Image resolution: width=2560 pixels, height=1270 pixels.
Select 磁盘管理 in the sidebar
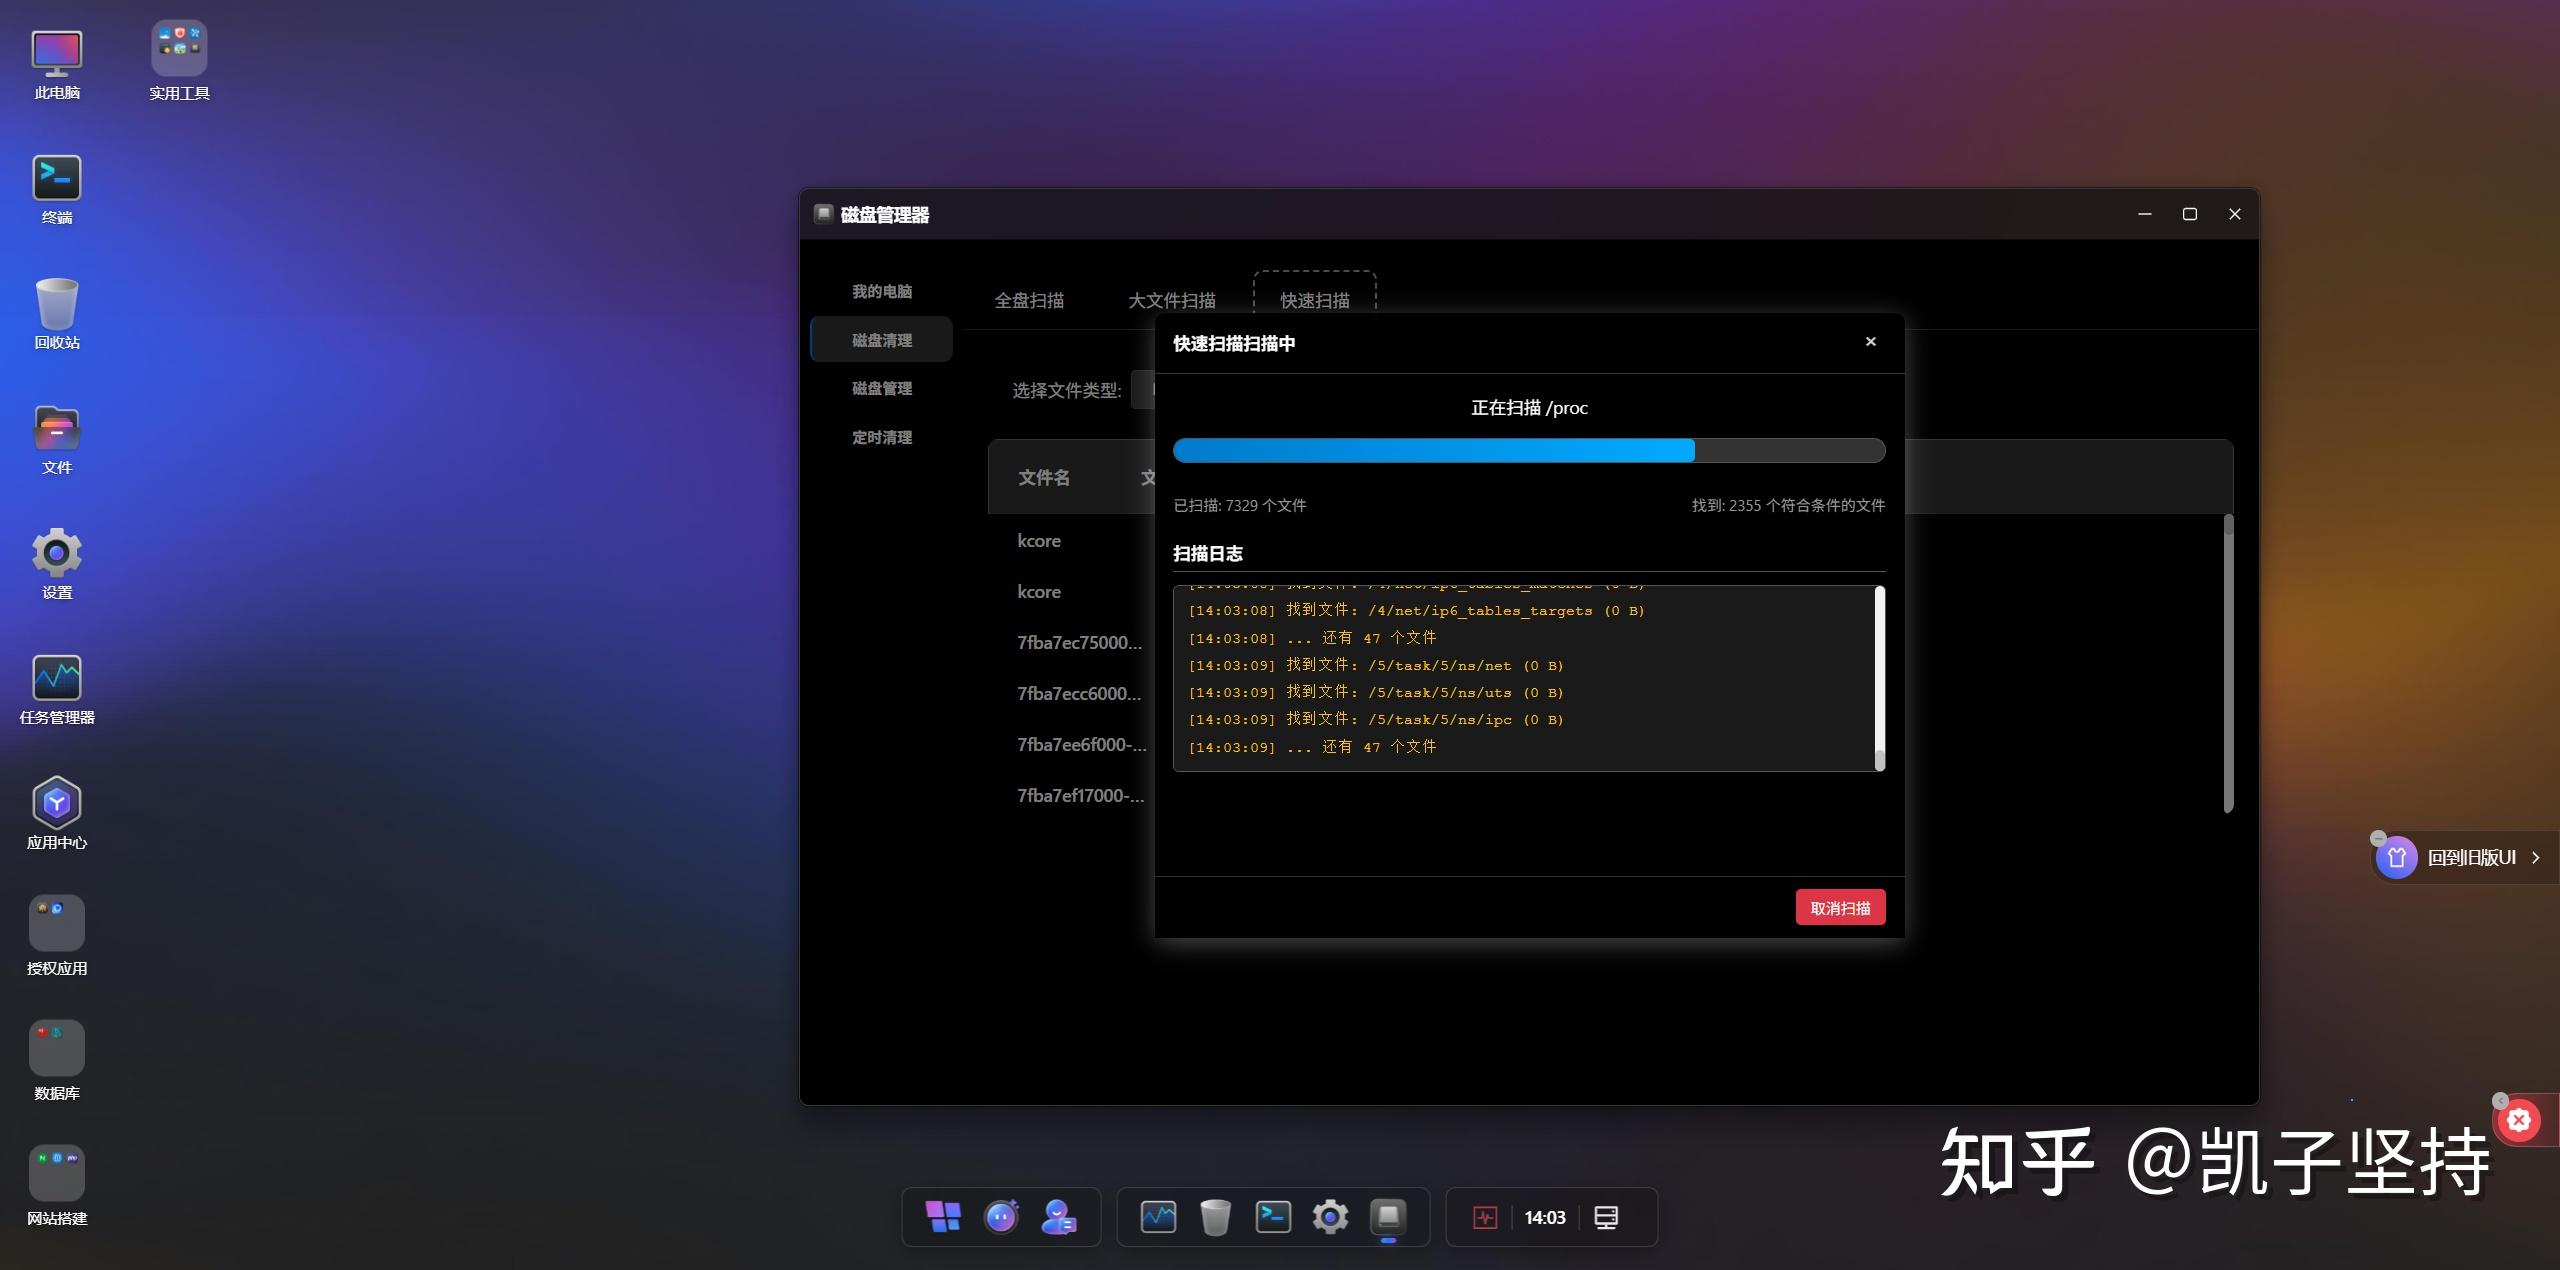pos(881,389)
